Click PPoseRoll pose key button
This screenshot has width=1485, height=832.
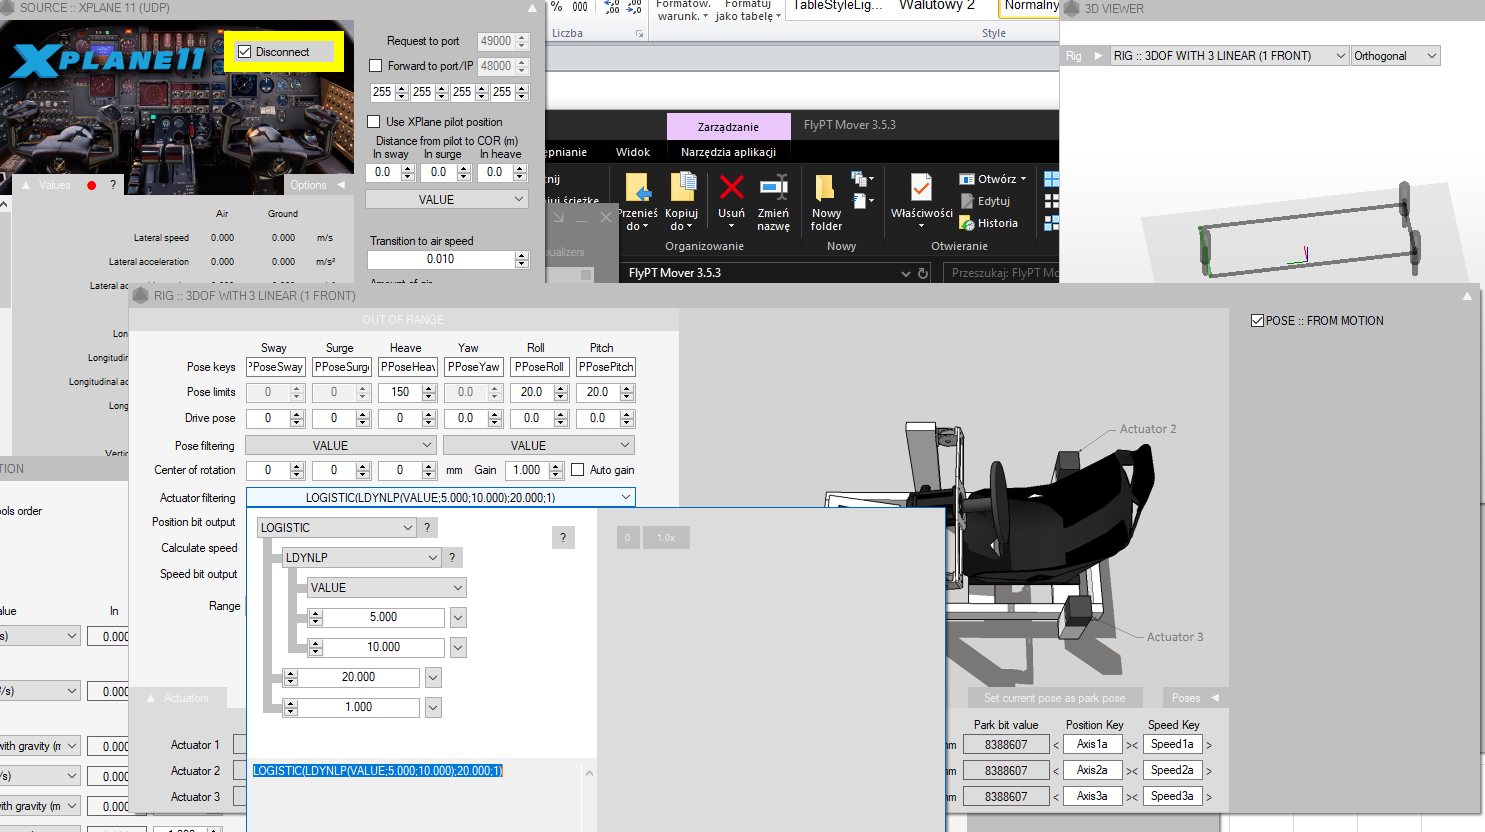pos(539,367)
